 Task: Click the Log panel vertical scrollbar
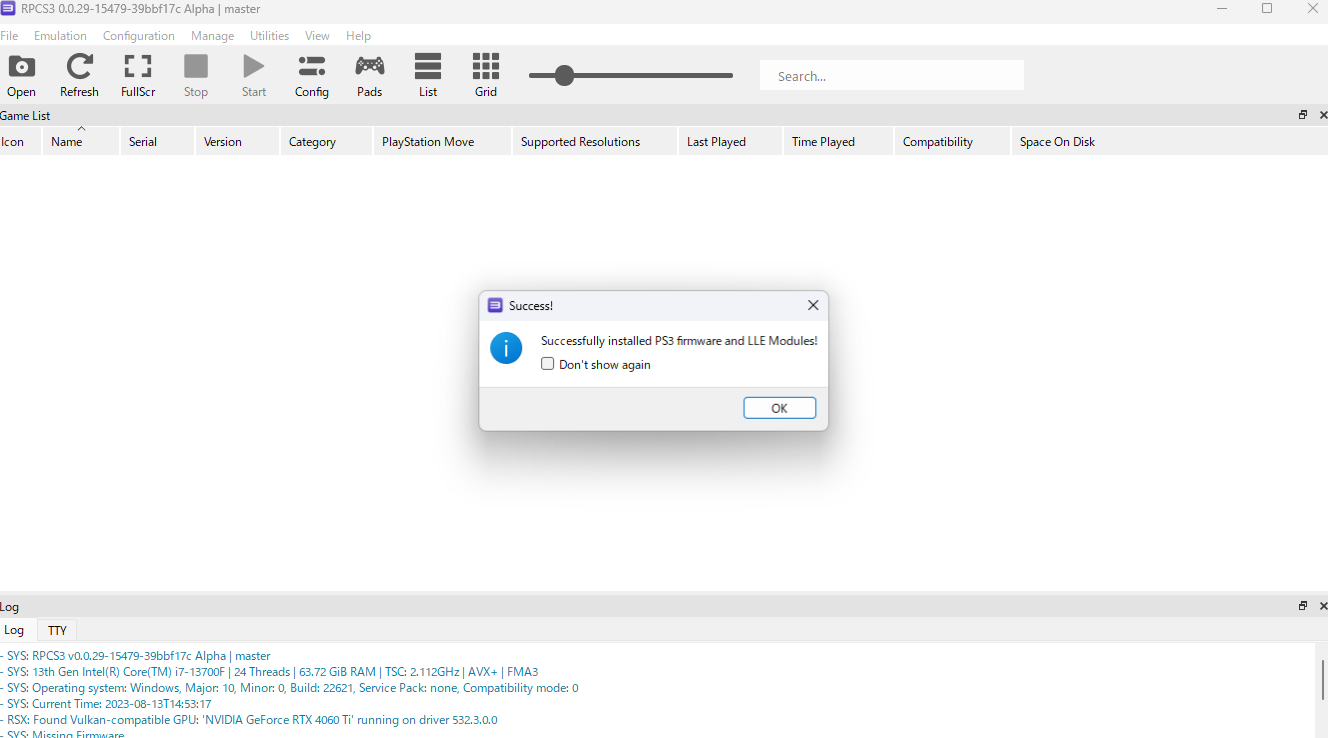[1322, 680]
